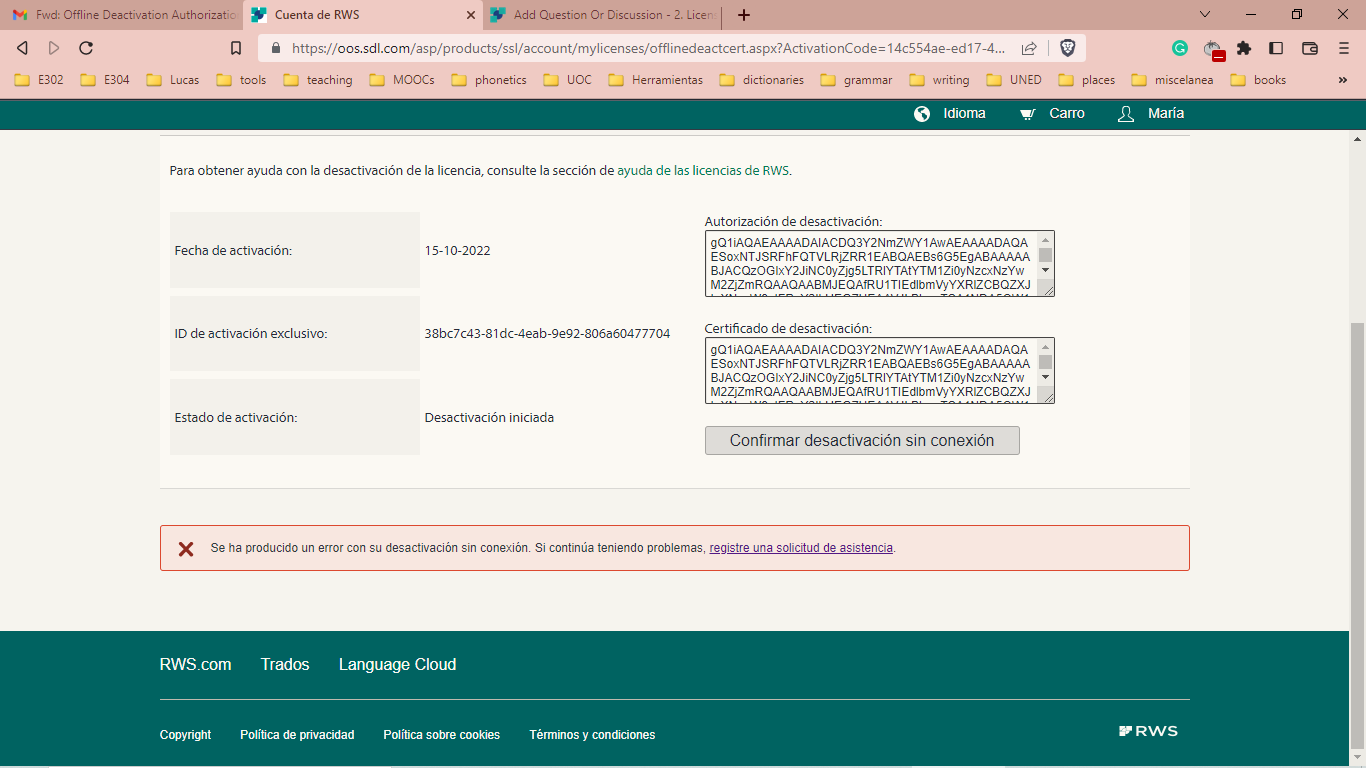Click the share icon in the address bar
The height and width of the screenshot is (768, 1366).
click(x=1028, y=47)
